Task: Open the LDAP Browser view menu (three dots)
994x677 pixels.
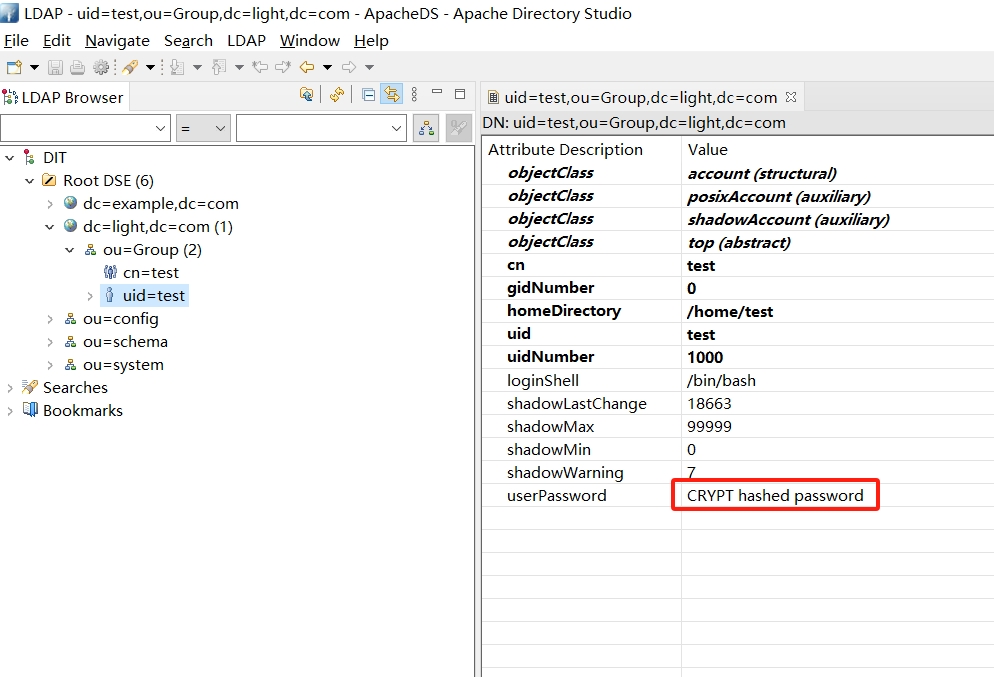Action: point(414,94)
